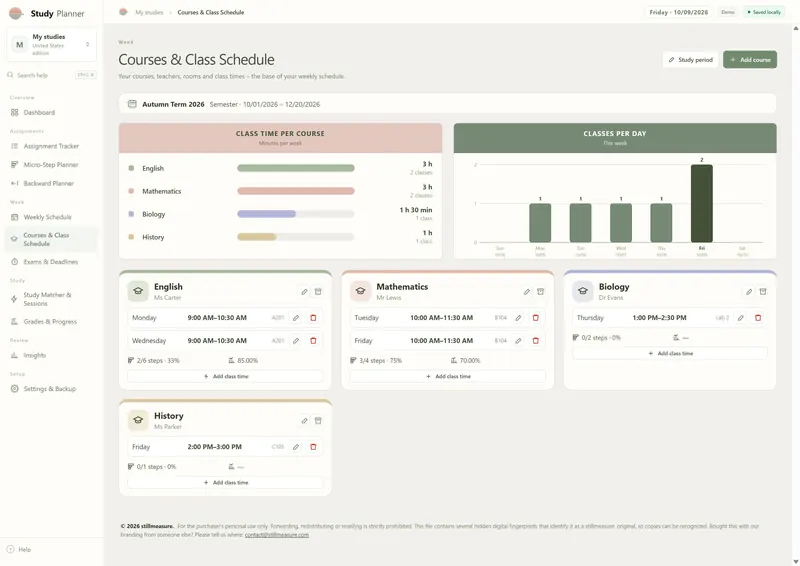Click the Friday bar in Classes Per Day
The image size is (800, 566).
702,204
